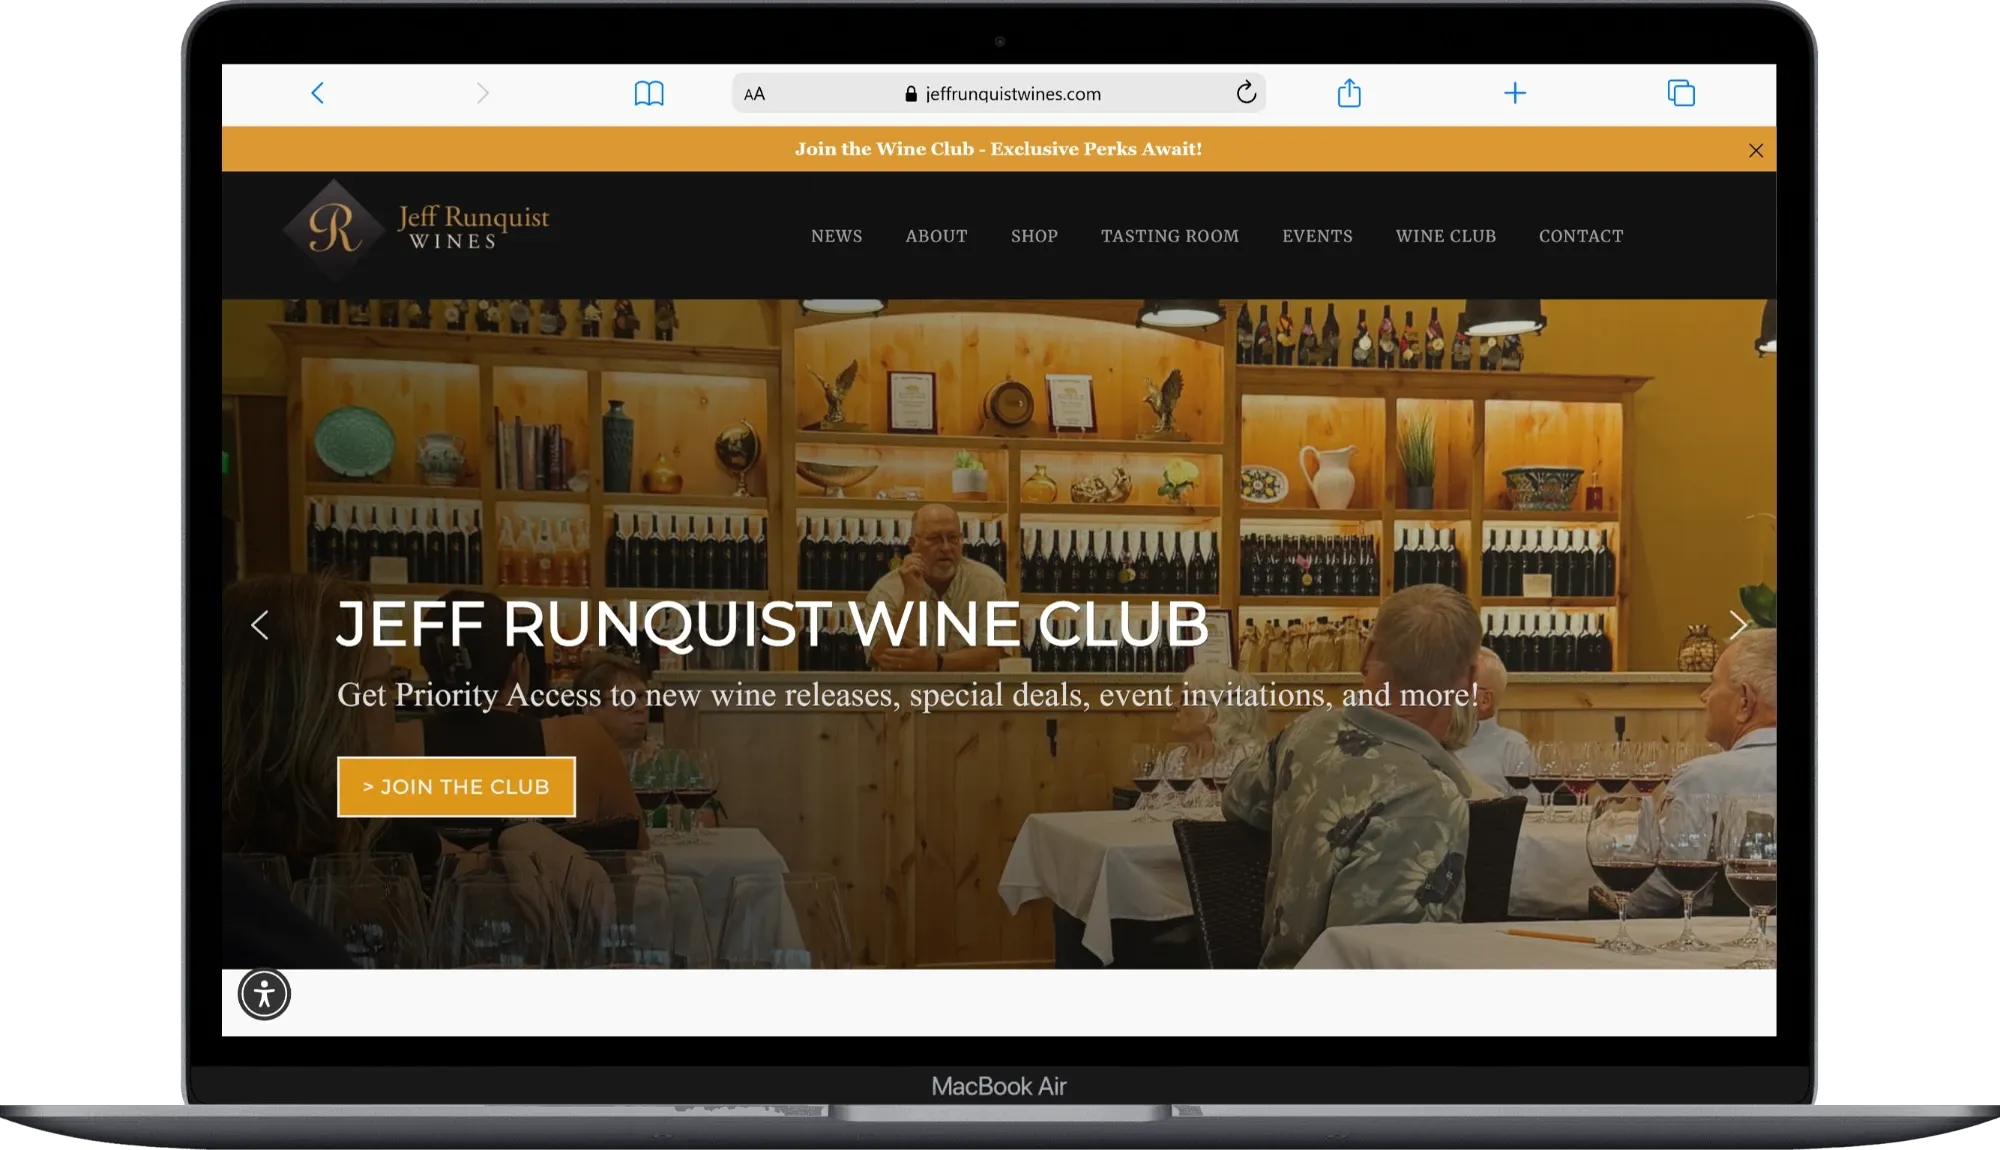Click the Safari forward arrow
This screenshot has width=2000, height=1150.
[483, 93]
